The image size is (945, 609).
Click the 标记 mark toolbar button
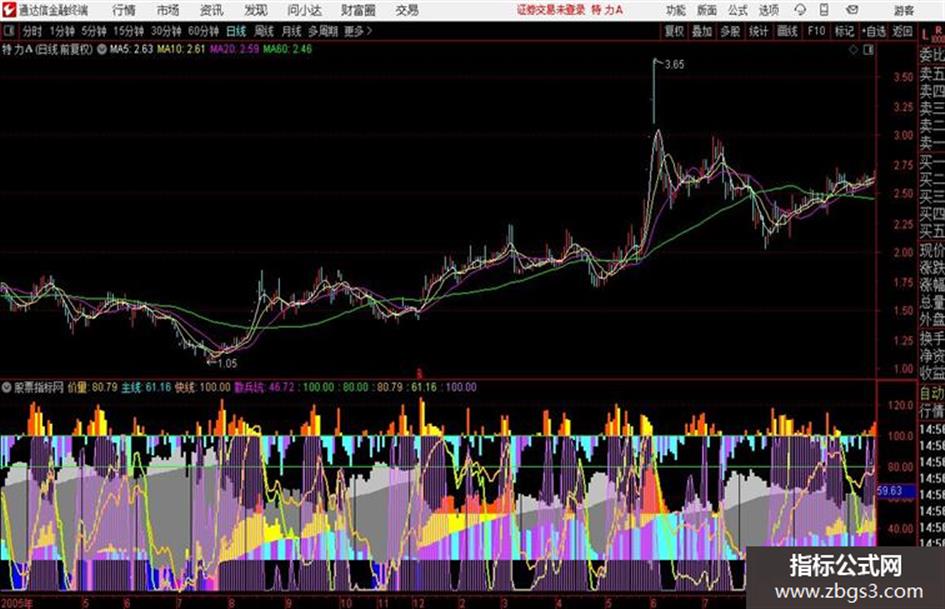844,31
